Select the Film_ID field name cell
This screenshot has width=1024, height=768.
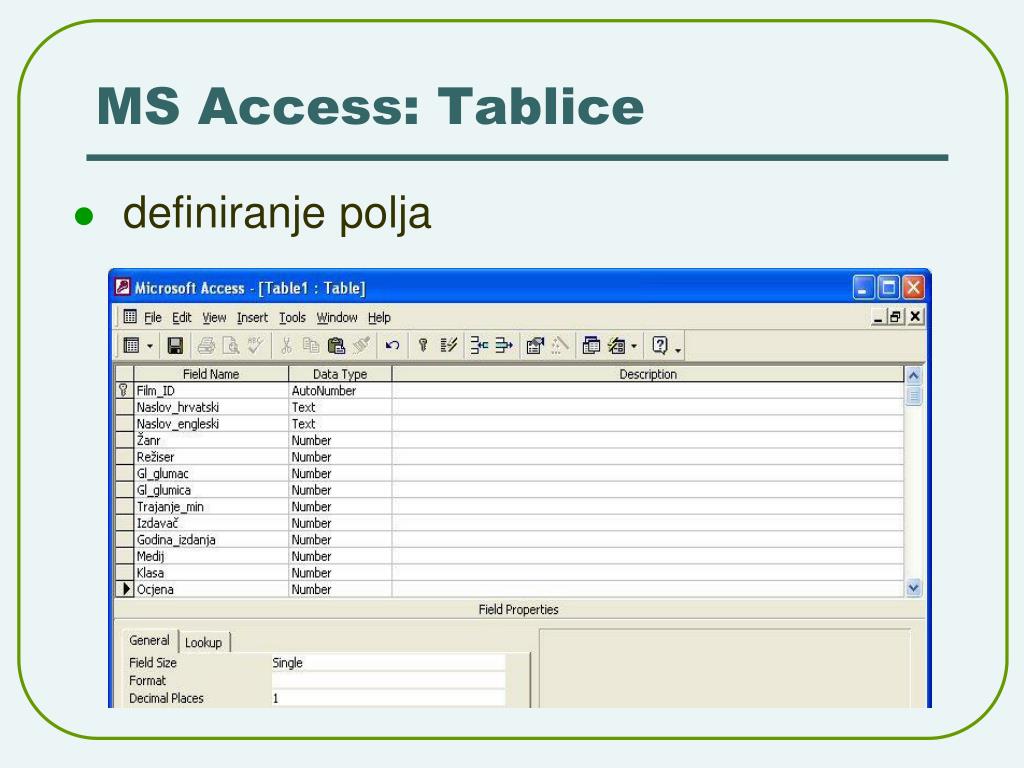pos(211,391)
